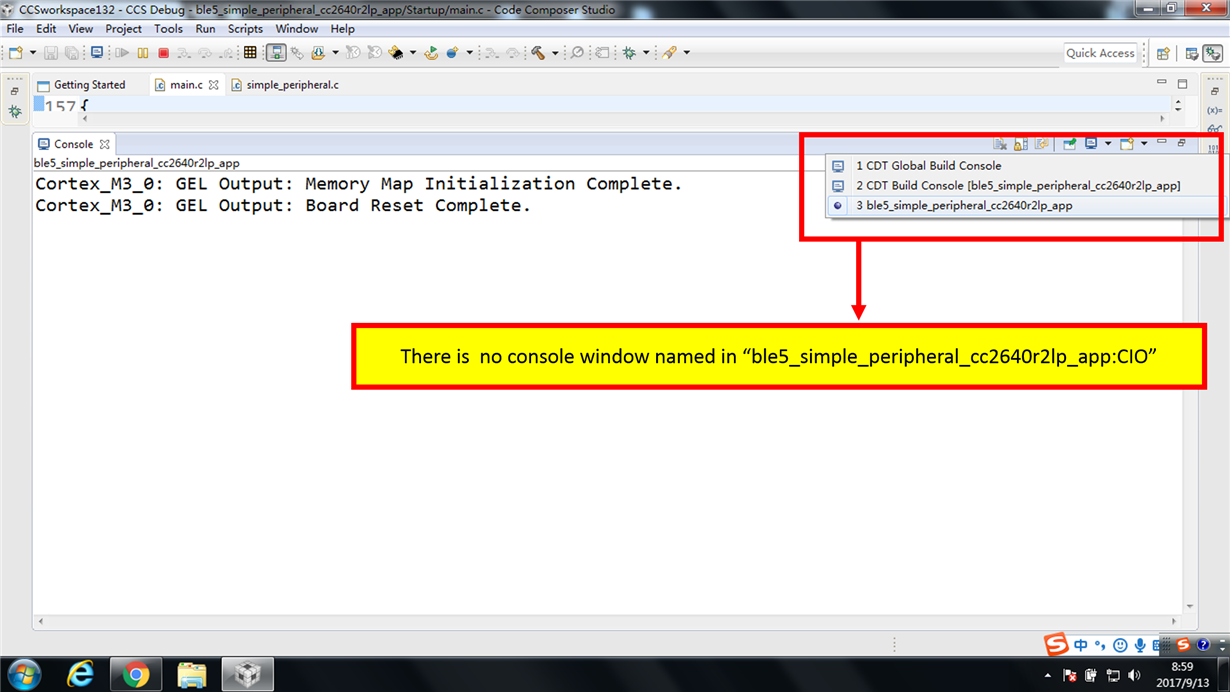
Task: Open the Open Console dropdown arrow
Action: tap(1144, 144)
